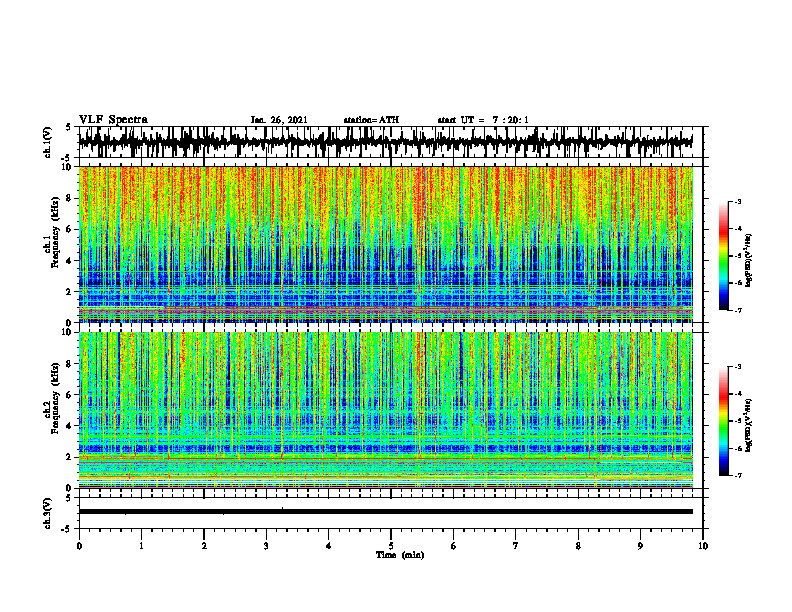Image resolution: width=792 pixels, height=612 pixels.
Task: Click the time axis end label "10"
Action: tap(703, 546)
